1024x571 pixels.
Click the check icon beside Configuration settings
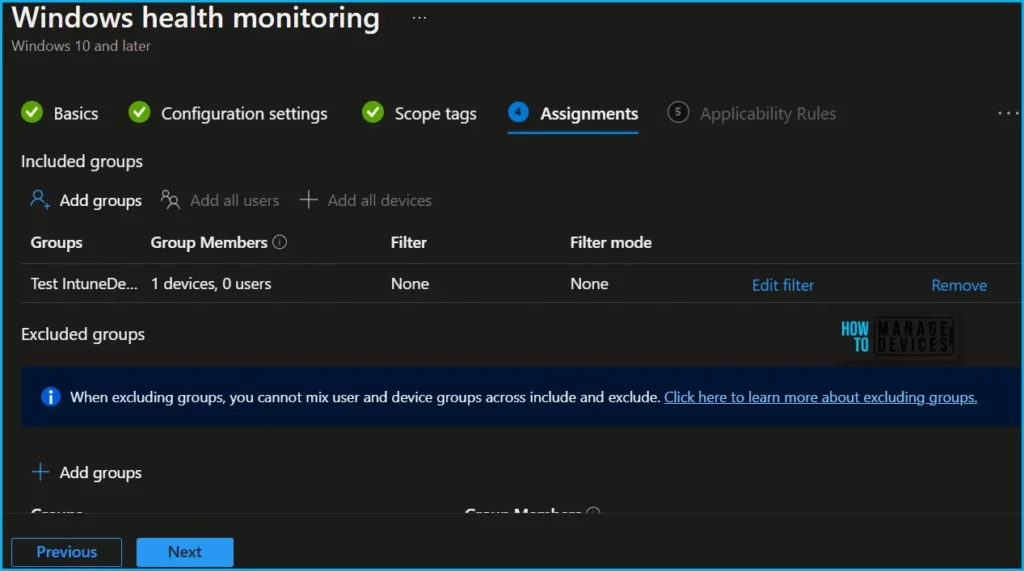[x=139, y=112]
